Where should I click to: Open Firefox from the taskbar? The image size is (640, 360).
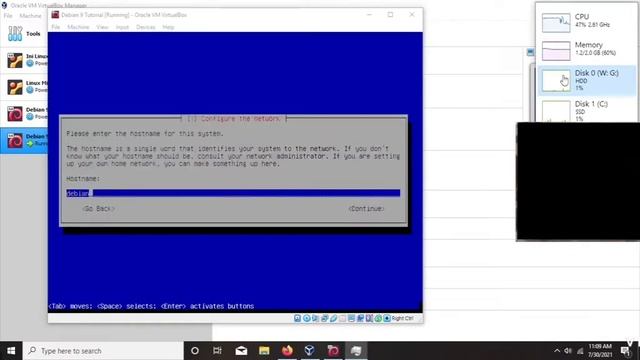(x=287, y=351)
